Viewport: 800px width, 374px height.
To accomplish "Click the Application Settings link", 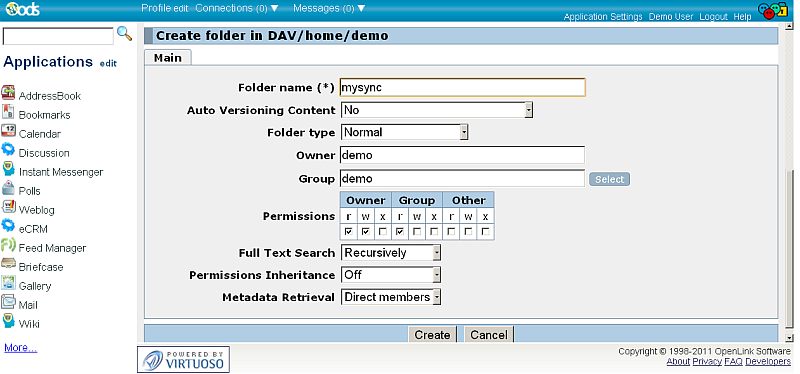I will pyautogui.click(x=603, y=17).
